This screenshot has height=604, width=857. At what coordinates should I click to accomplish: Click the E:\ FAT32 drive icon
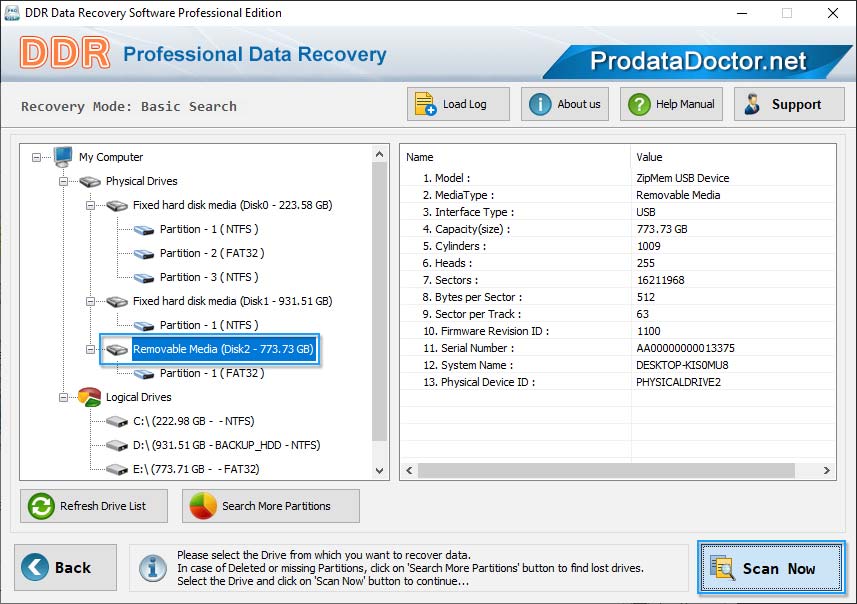click(117, 470)
